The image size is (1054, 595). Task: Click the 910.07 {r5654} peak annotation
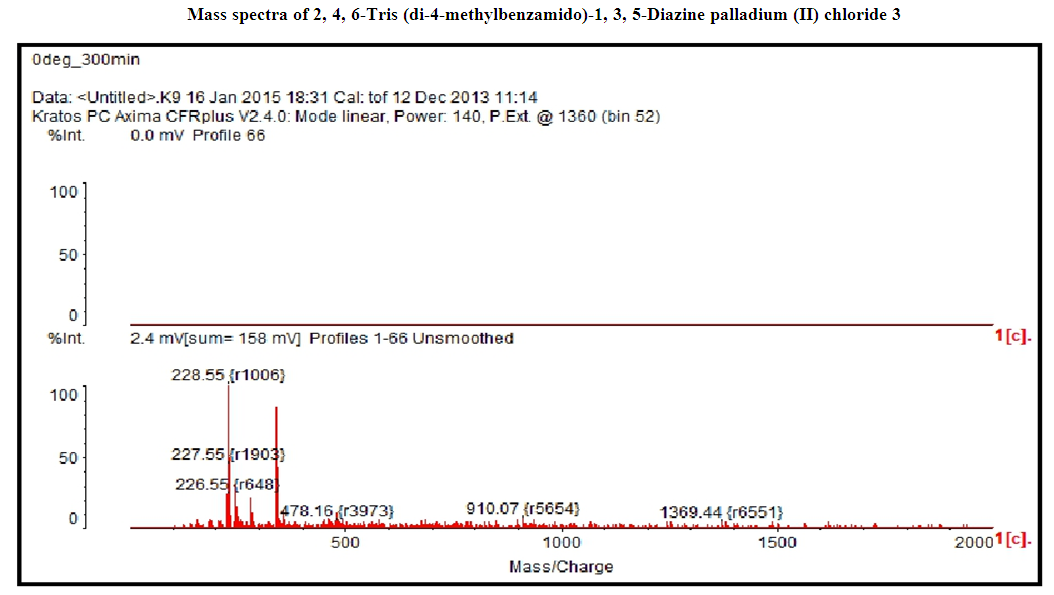point(522,508)
